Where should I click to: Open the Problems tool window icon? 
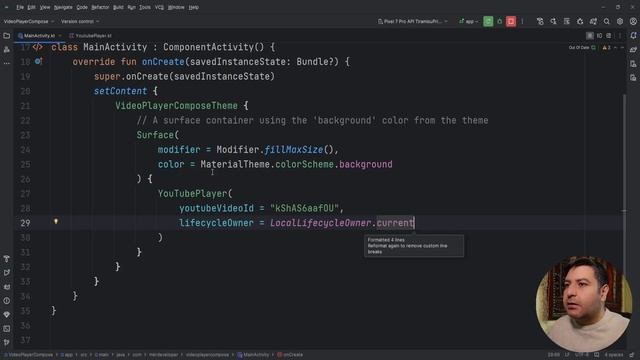coord(7,301)
